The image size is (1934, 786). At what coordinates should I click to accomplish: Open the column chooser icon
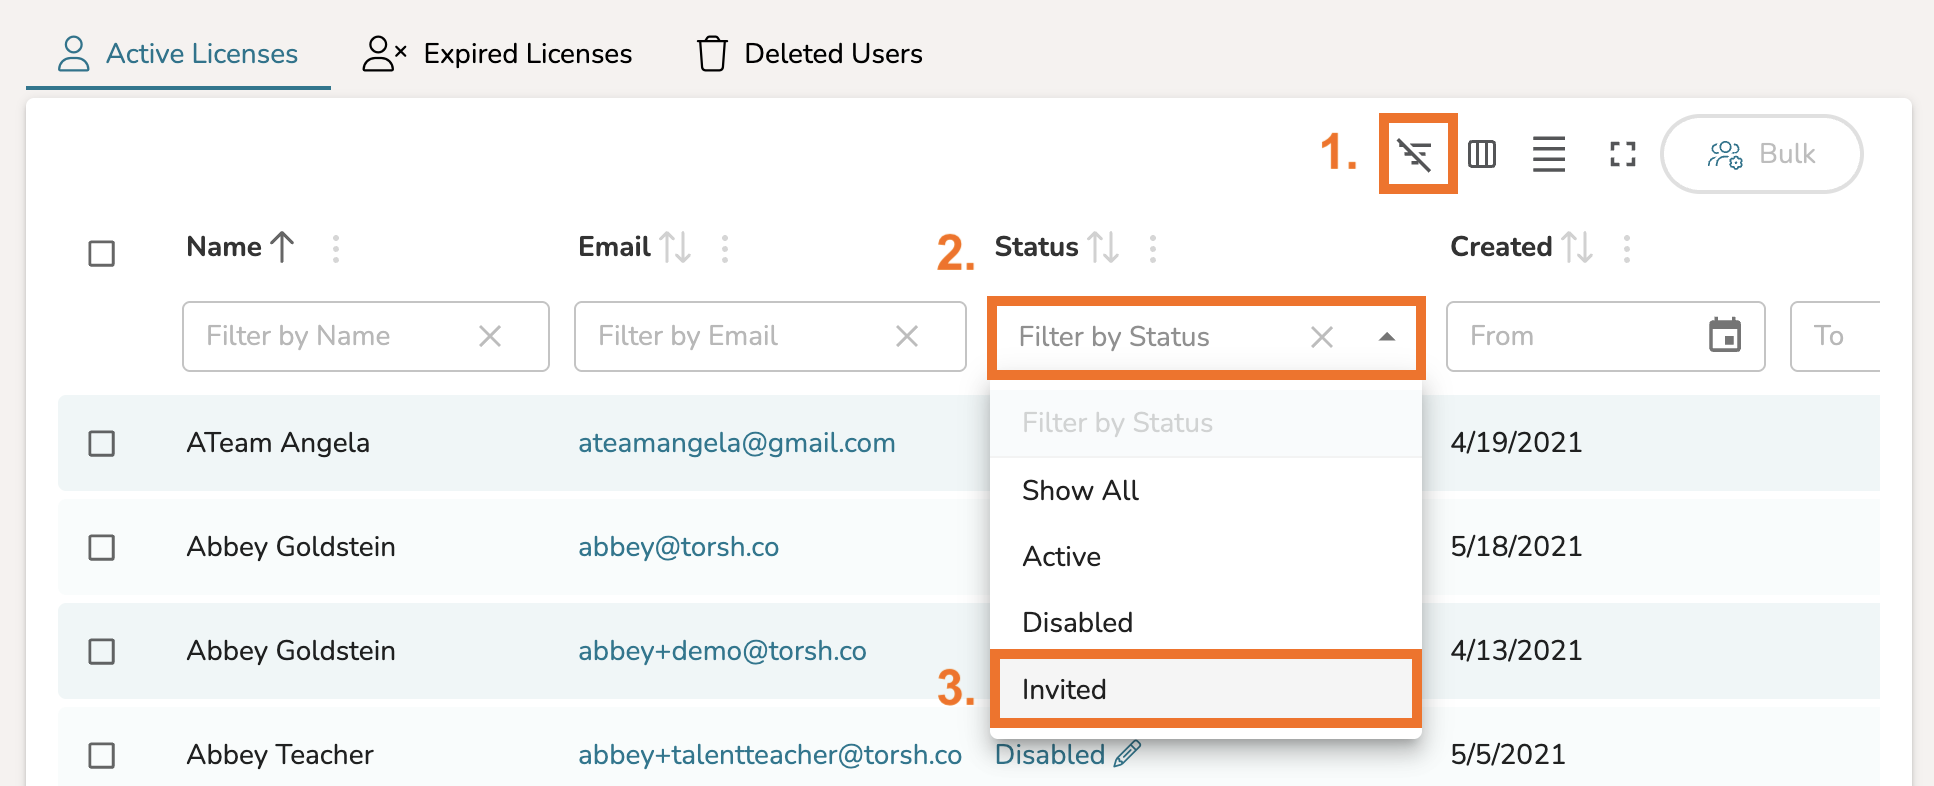[1482, 154]
